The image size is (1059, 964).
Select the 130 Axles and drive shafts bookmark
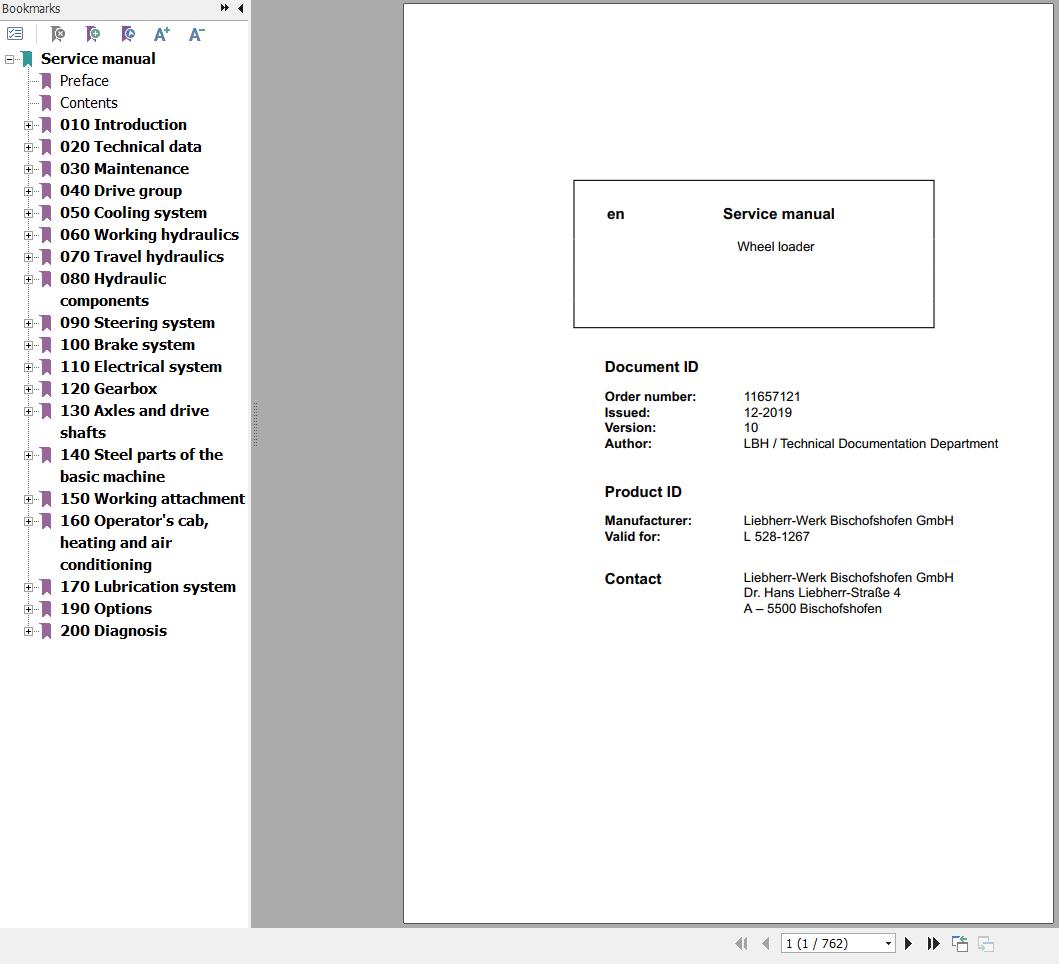(x=134, y=422)
